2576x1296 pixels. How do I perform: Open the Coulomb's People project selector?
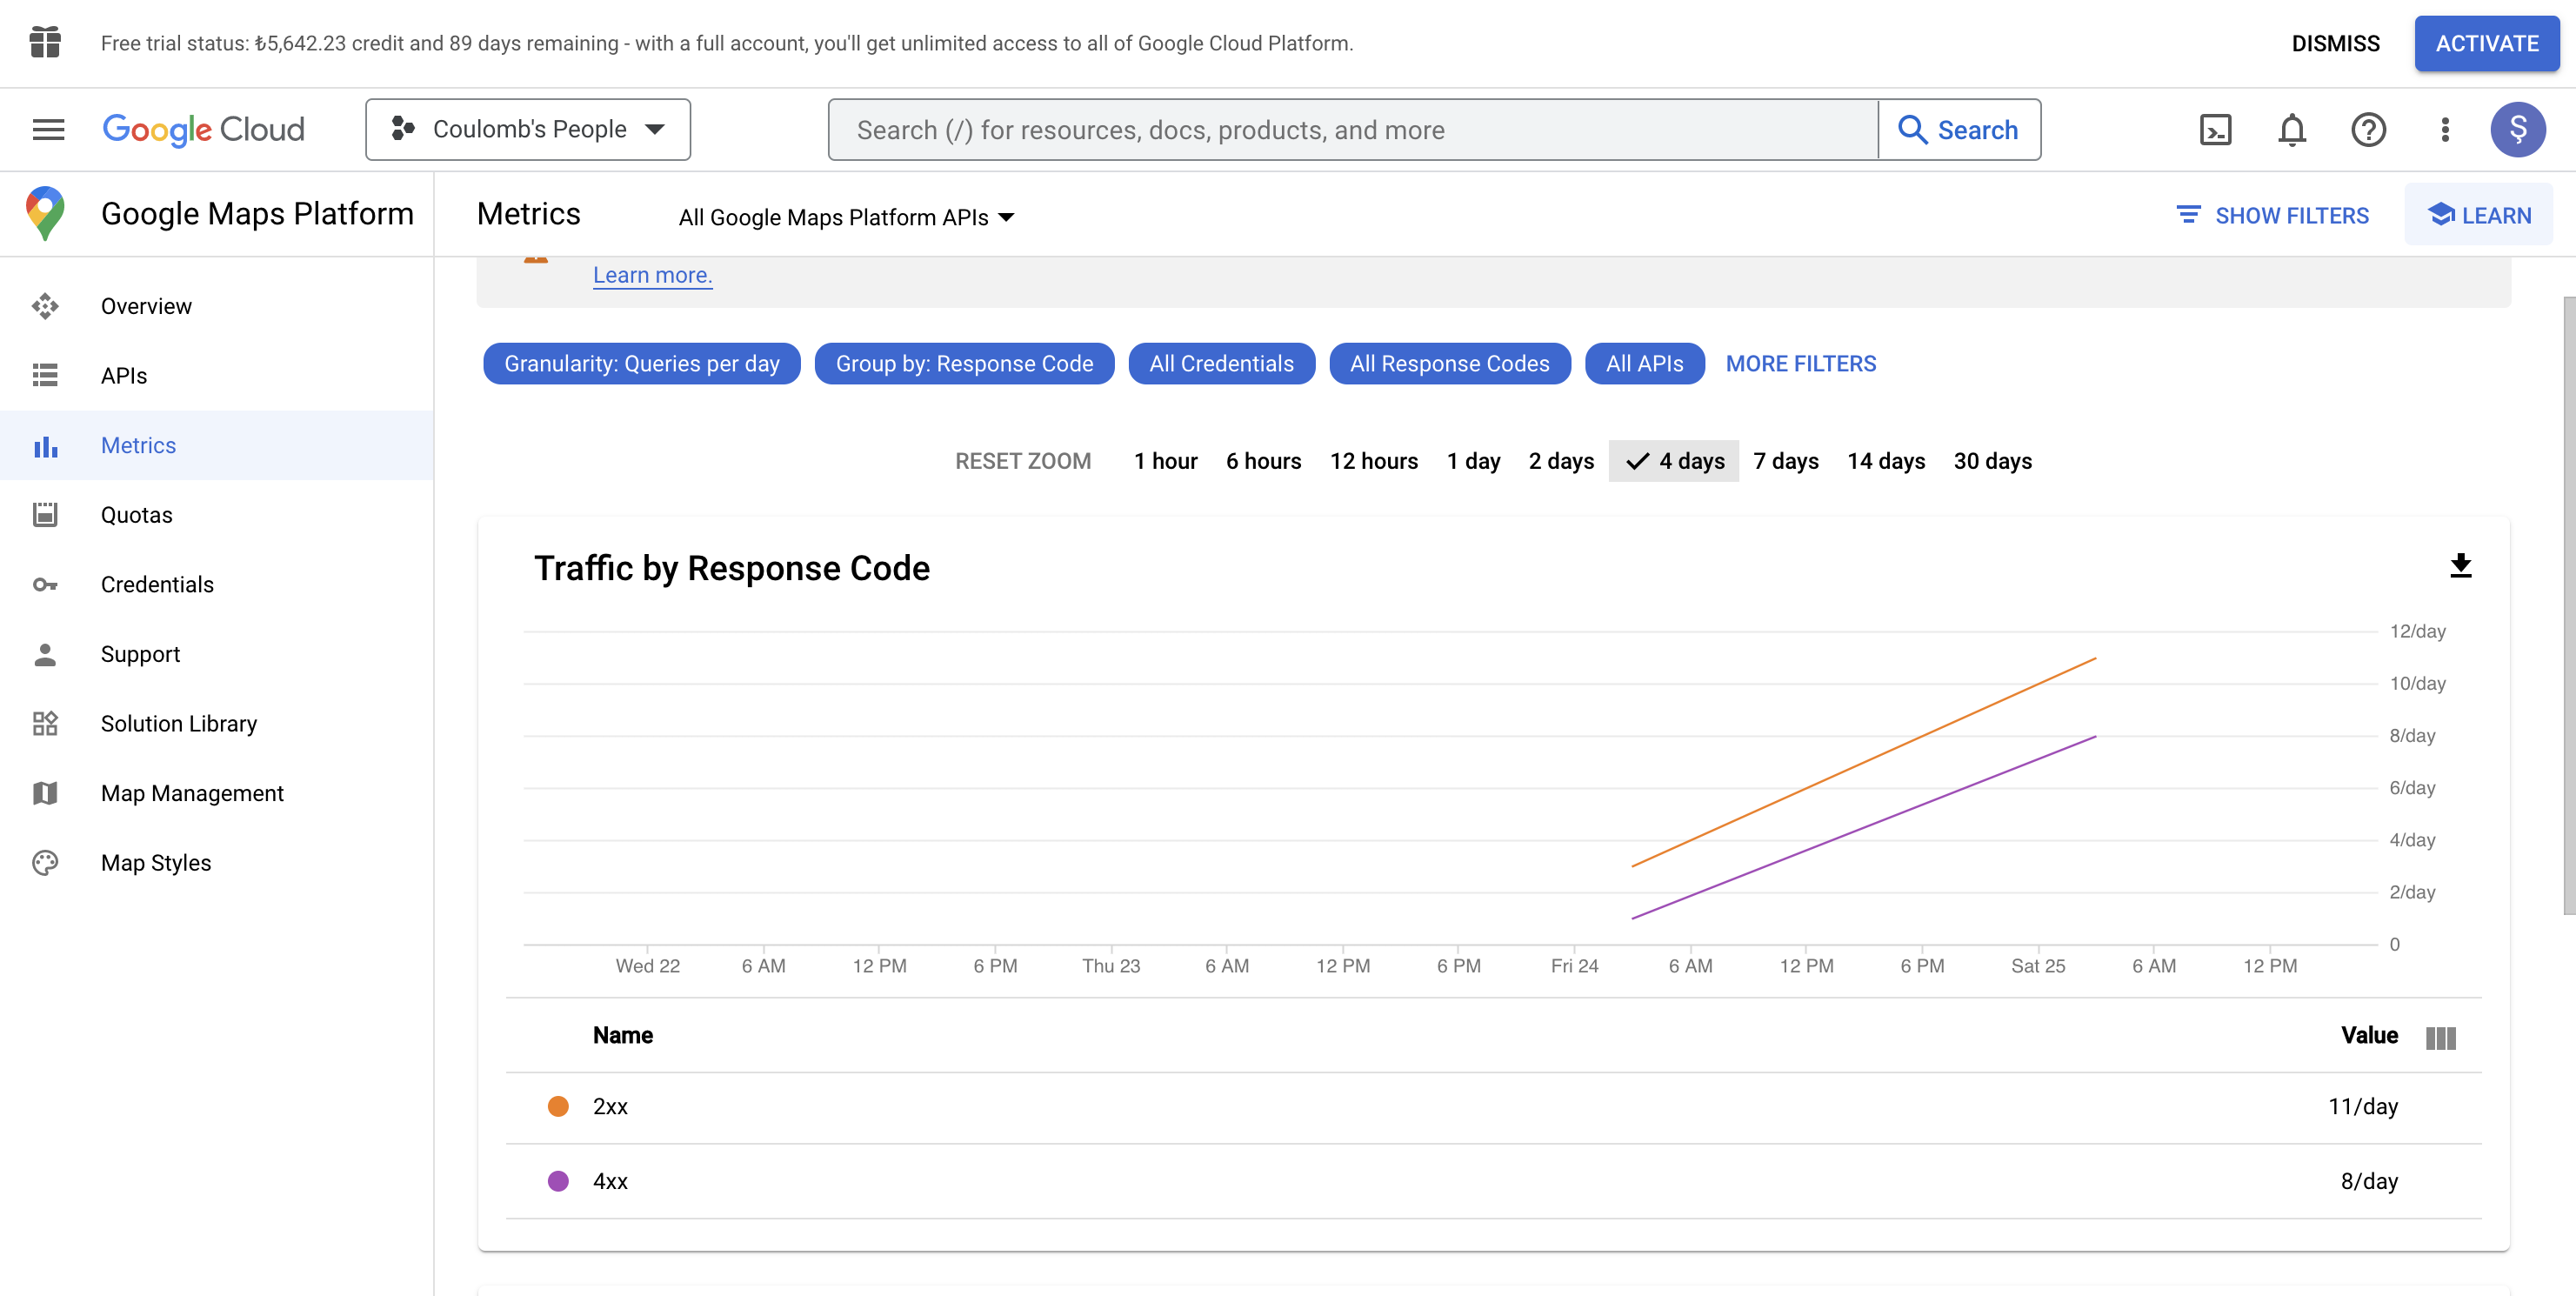point(527,129)
